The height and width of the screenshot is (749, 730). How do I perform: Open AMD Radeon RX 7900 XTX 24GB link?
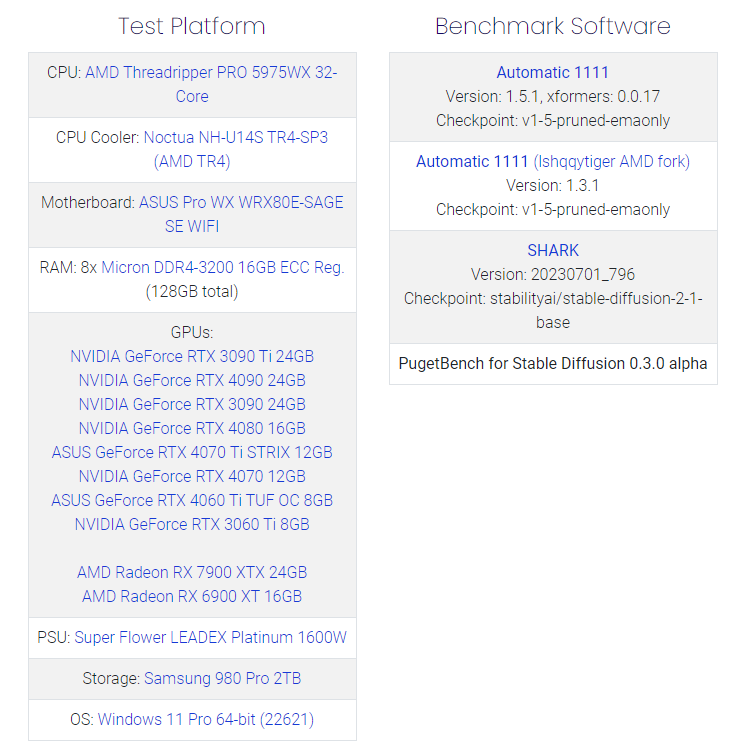(192, 572)
